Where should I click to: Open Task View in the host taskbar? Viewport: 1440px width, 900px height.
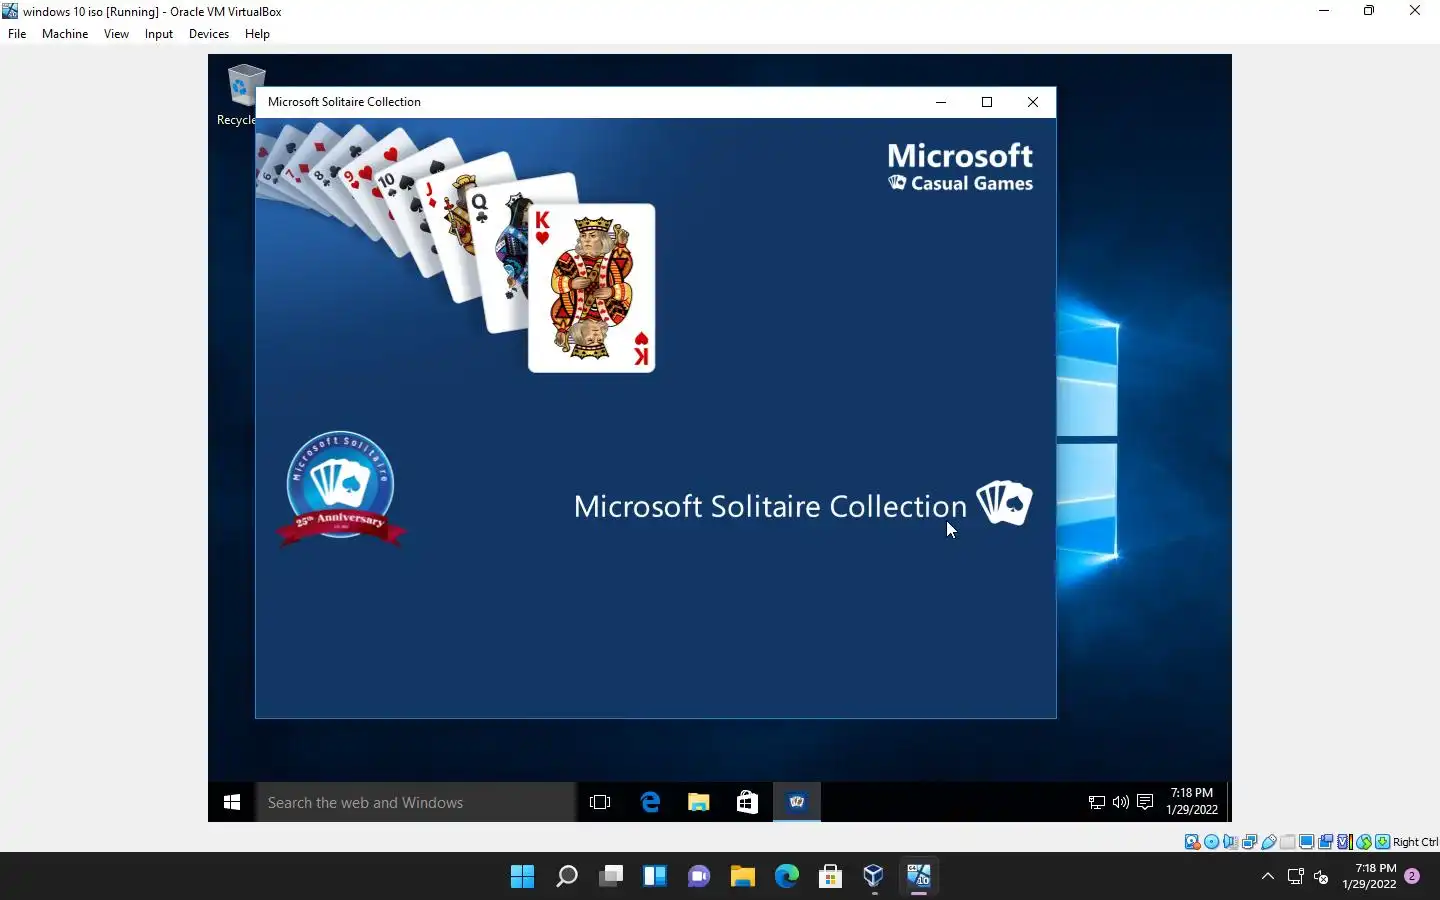click(611, 877)
